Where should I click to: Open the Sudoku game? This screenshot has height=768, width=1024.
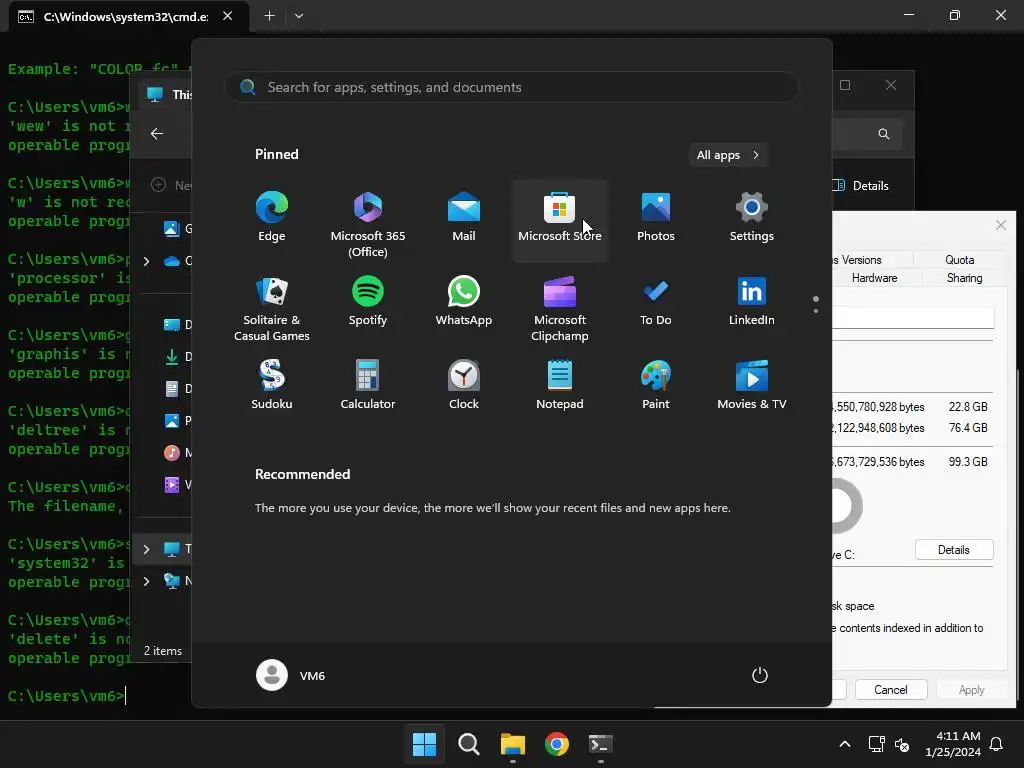272,385
